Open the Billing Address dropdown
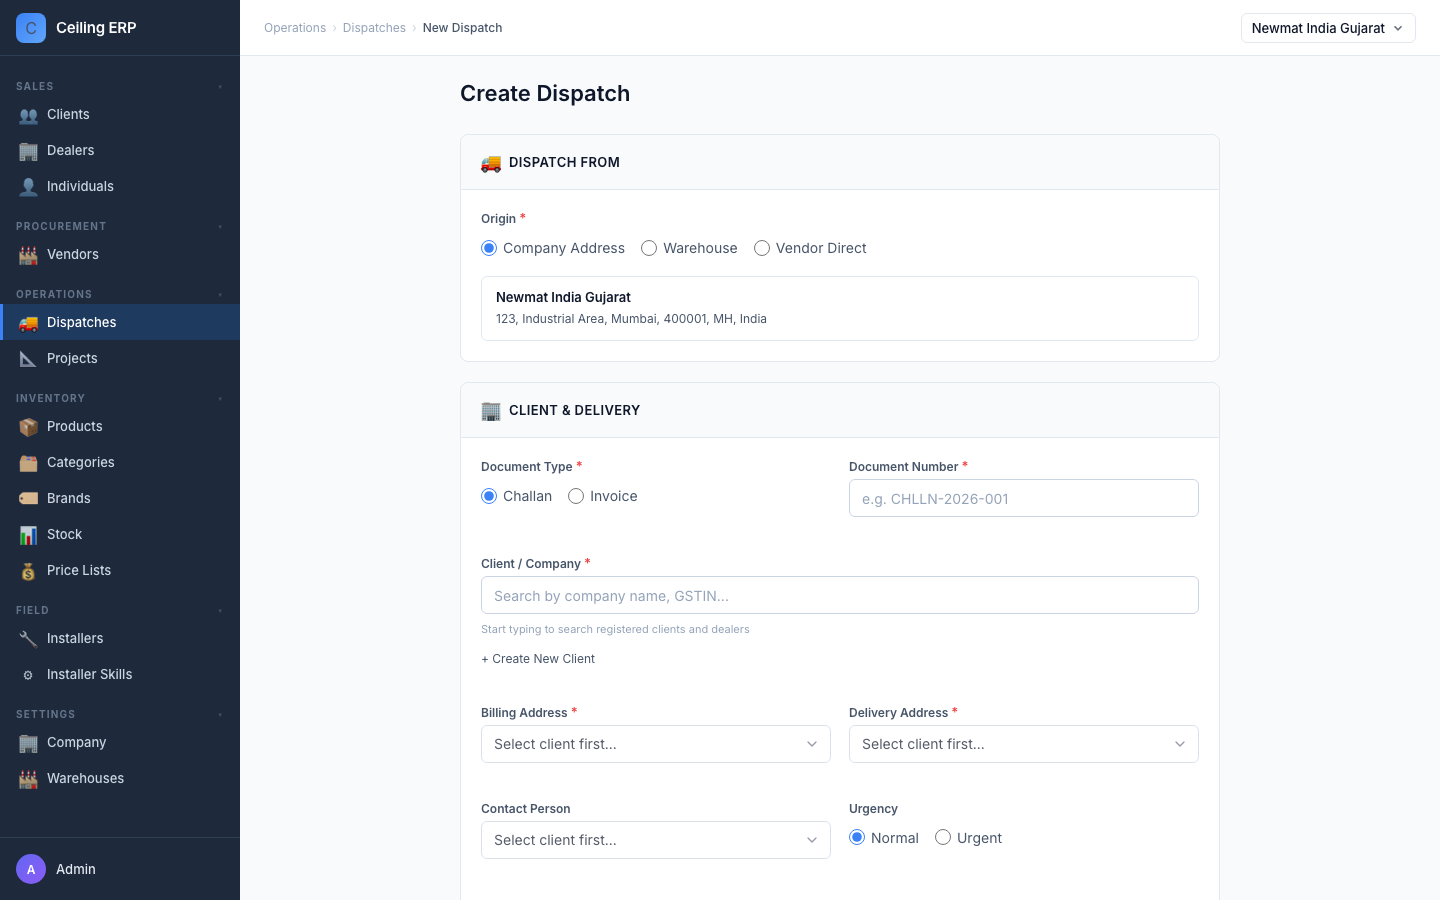Screen dimensions: 1440x900 click(x=656, y=744)
